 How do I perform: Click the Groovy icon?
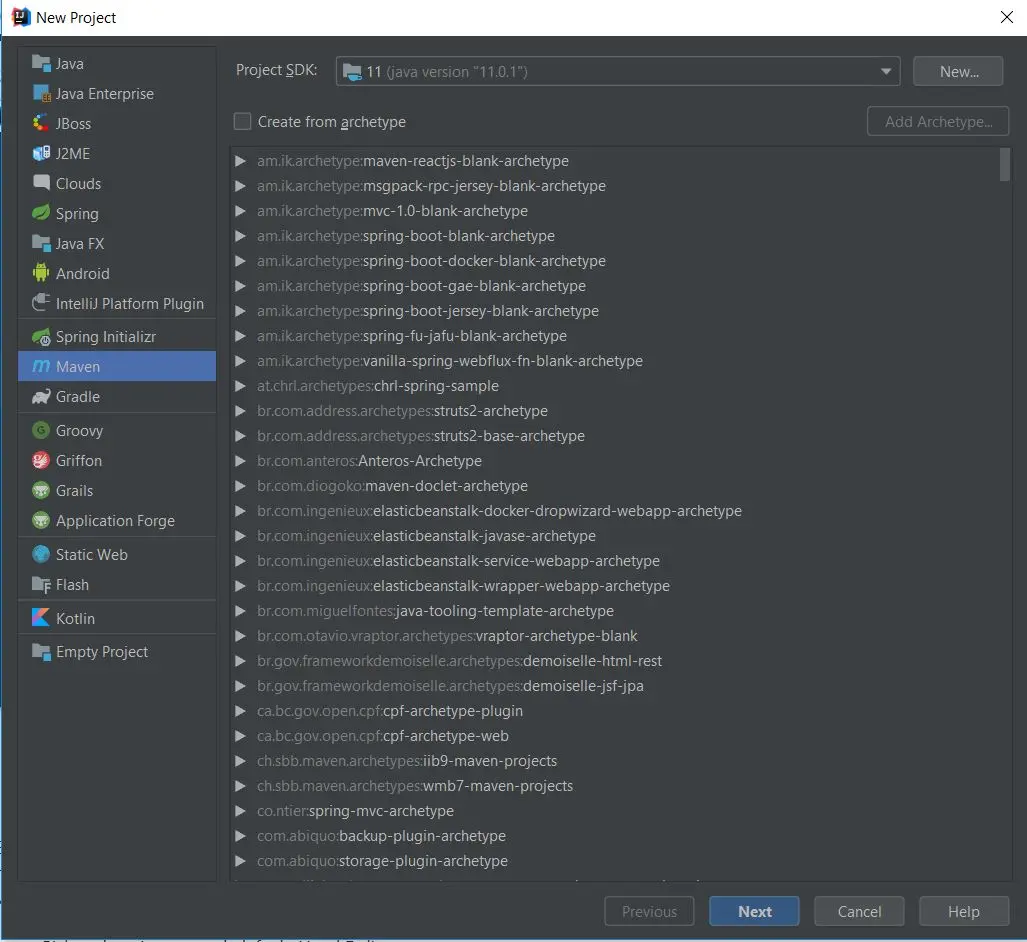point(41,430)
